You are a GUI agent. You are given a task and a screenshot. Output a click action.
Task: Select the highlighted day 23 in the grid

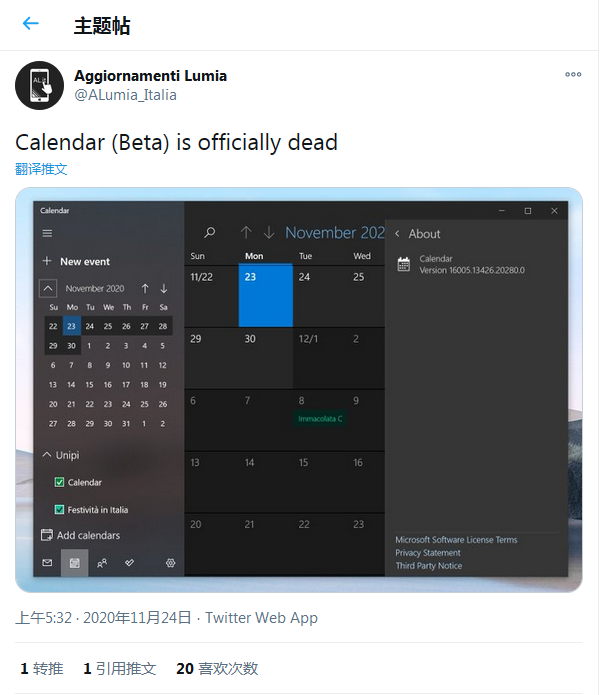(x=265, y=296)
